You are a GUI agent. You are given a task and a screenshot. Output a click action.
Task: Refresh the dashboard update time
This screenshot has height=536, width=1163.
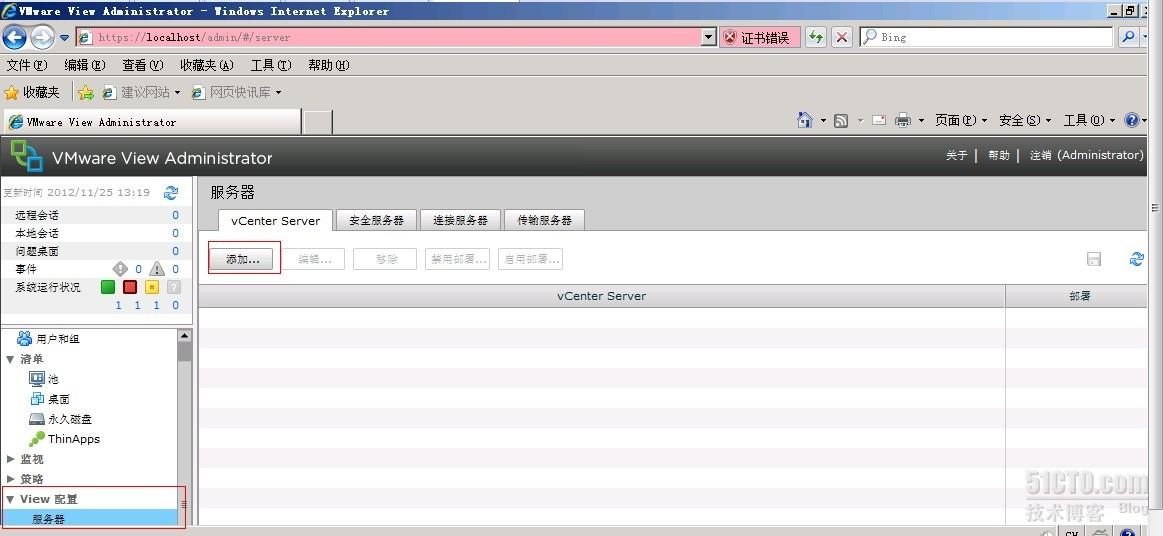(x=171, y=193)
